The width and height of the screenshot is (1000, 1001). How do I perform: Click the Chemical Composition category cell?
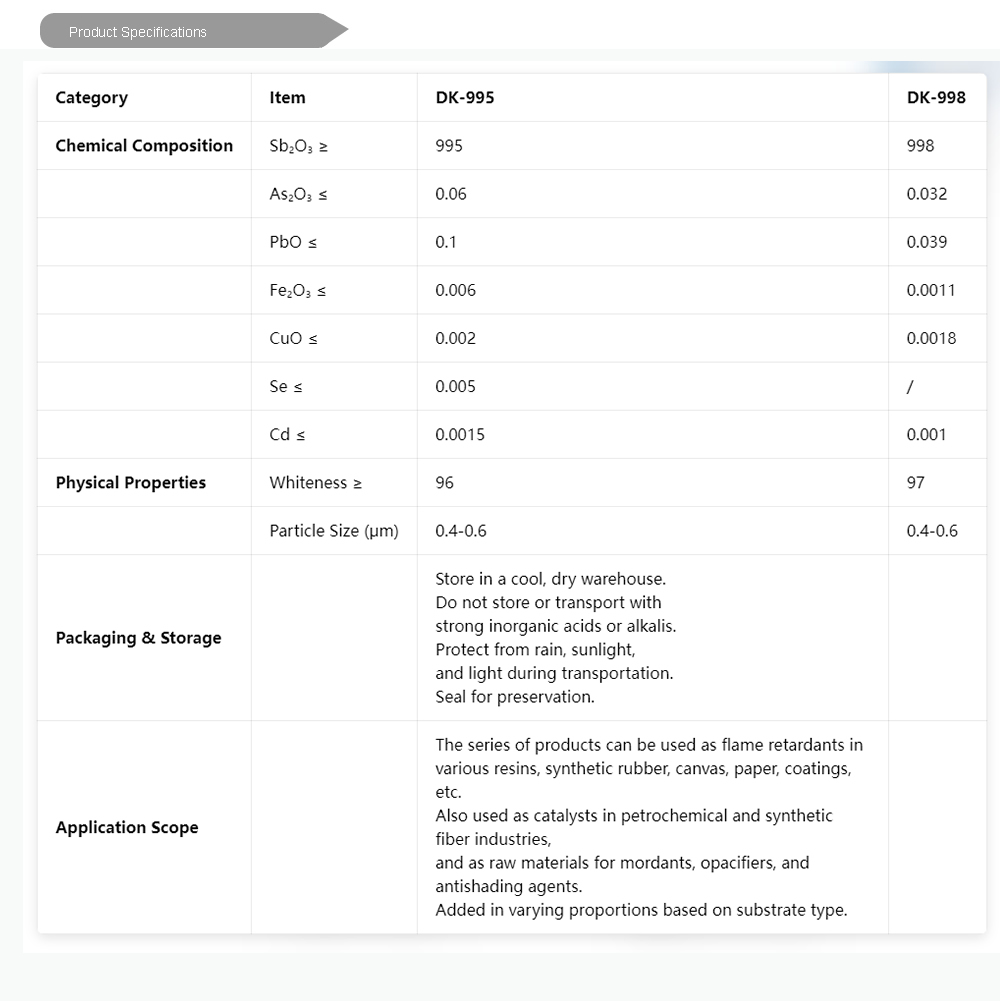click(x=144, y=146)
